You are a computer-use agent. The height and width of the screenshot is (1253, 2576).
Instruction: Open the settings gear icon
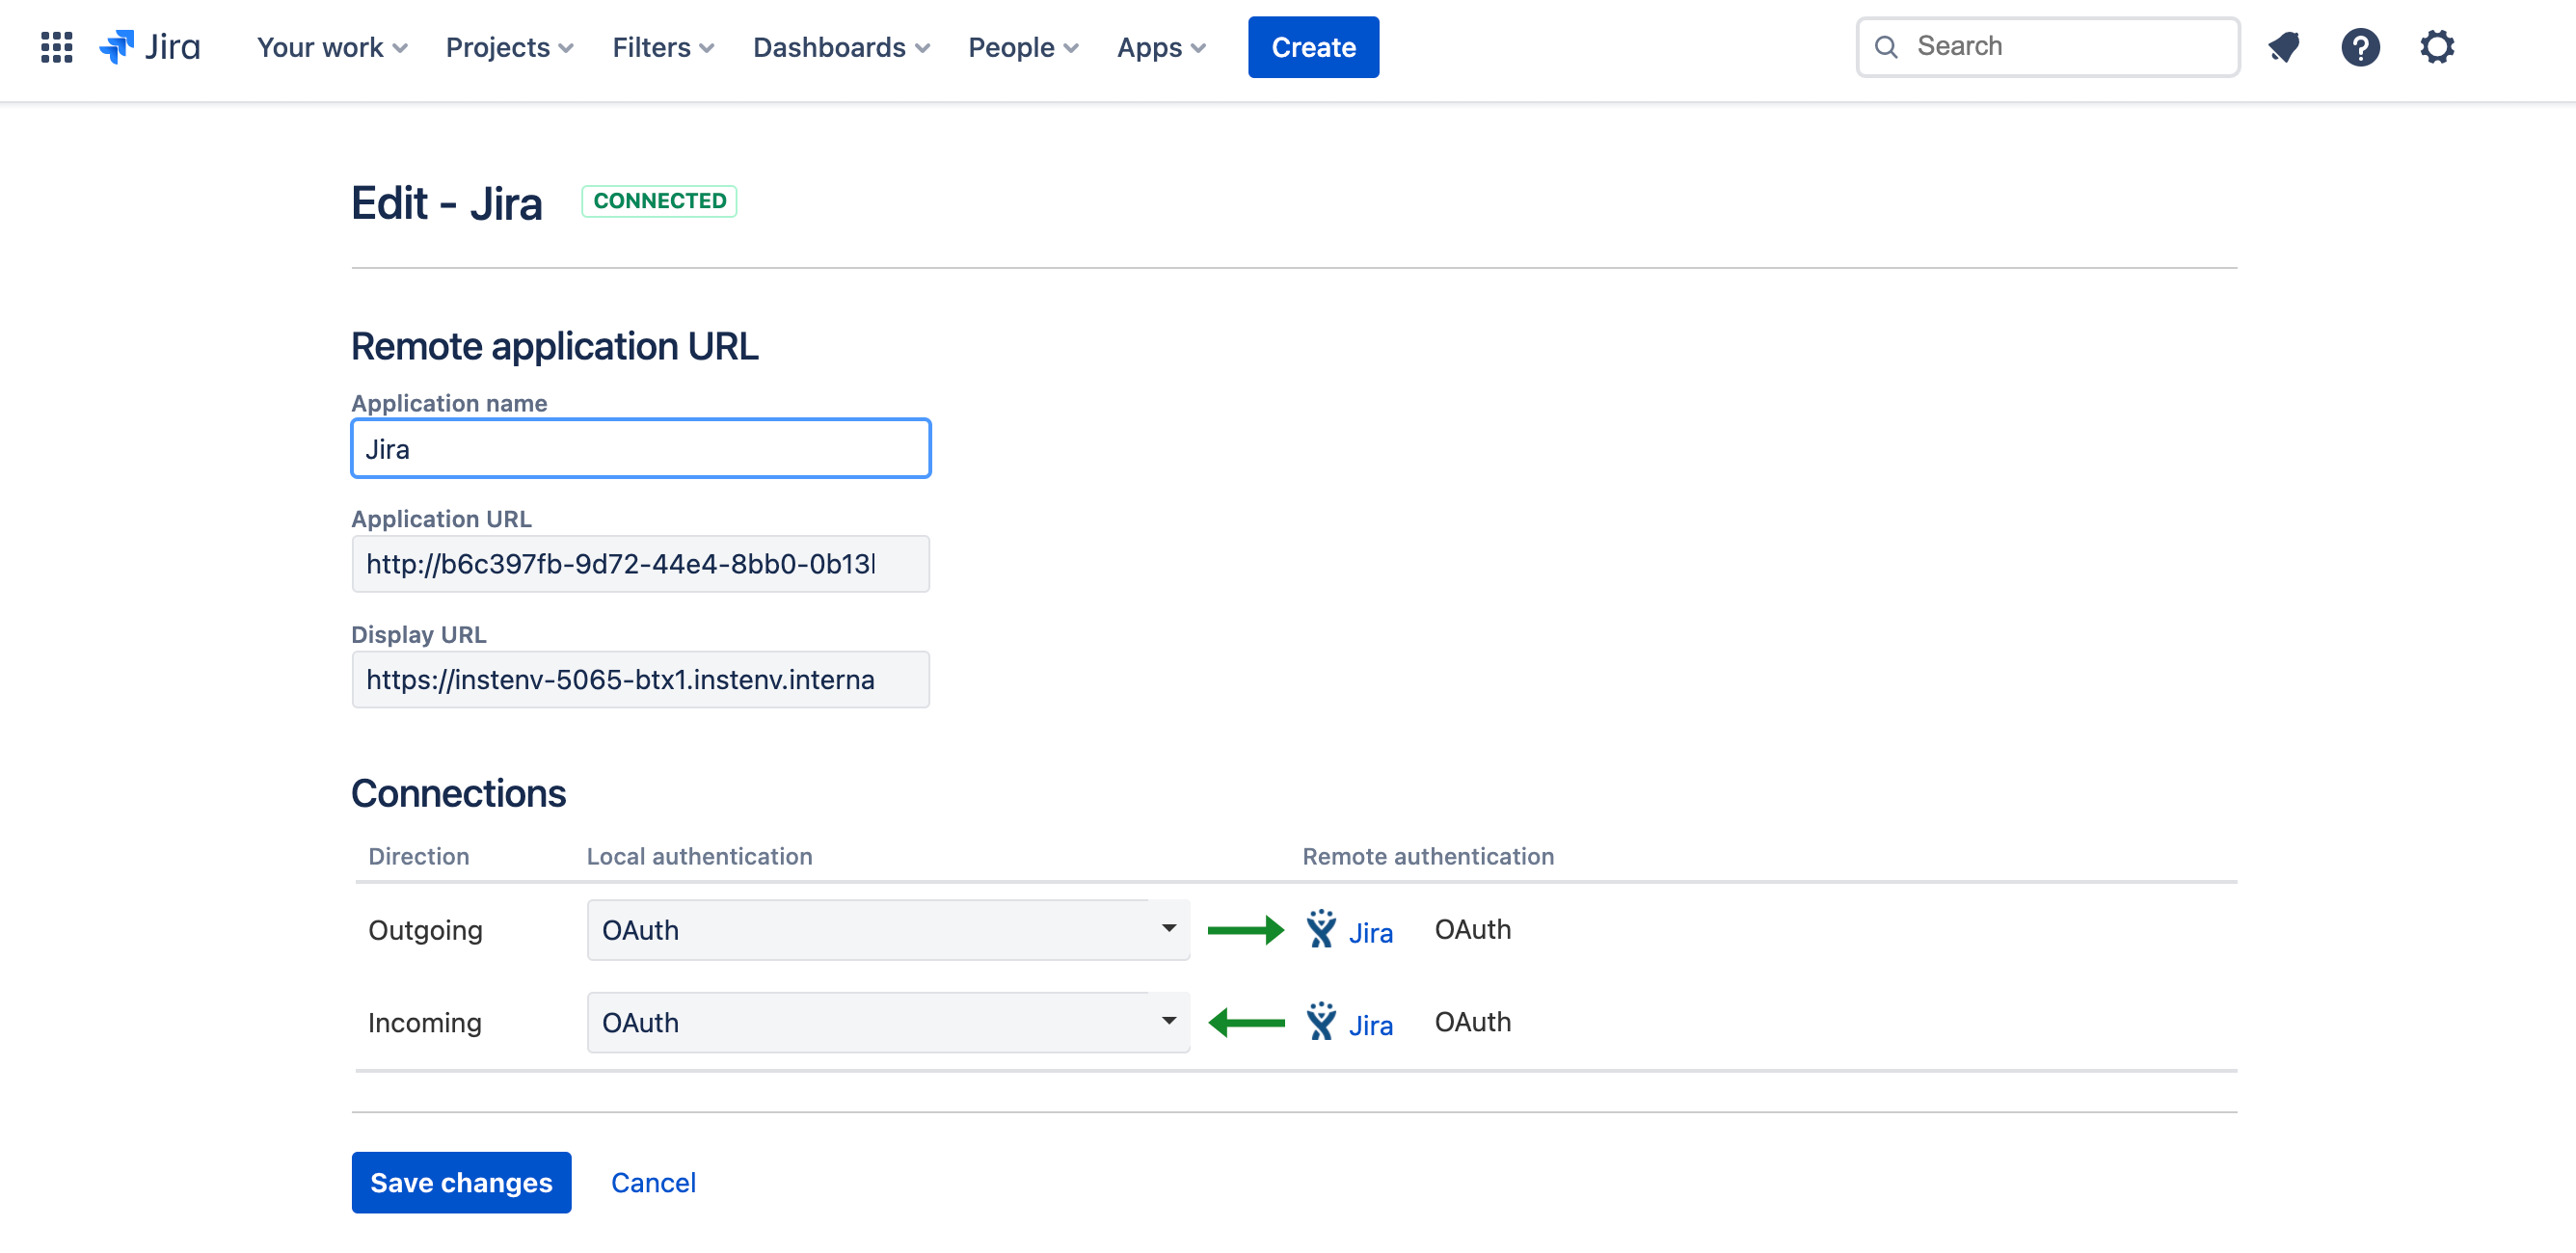pyautogui.click(x=2436, y=44)
